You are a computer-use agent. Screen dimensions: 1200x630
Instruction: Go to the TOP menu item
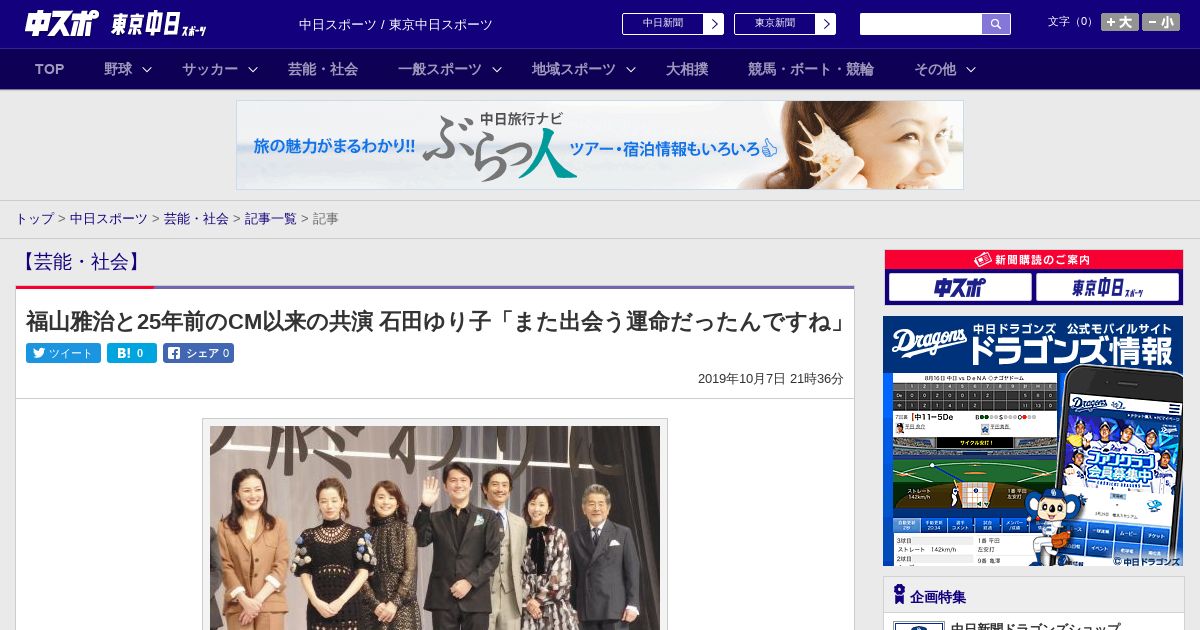click(50, 69)
